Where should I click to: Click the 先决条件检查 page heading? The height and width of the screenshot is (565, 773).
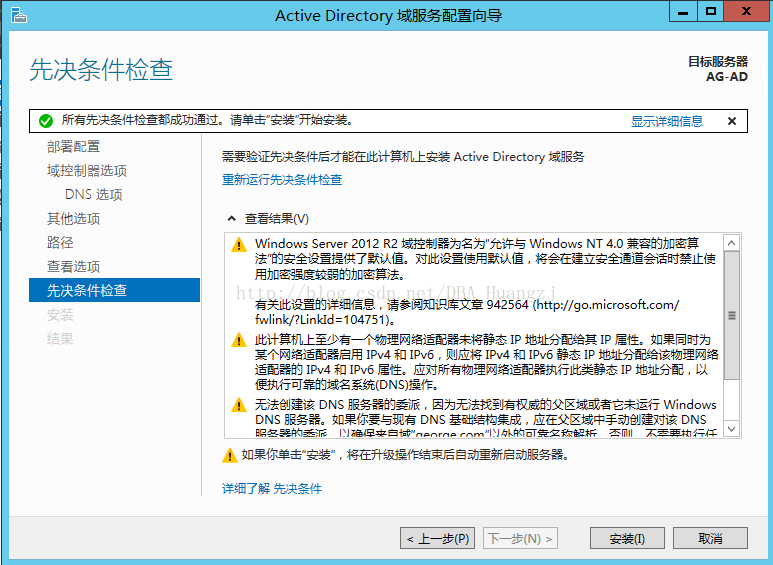pos(101,70)
